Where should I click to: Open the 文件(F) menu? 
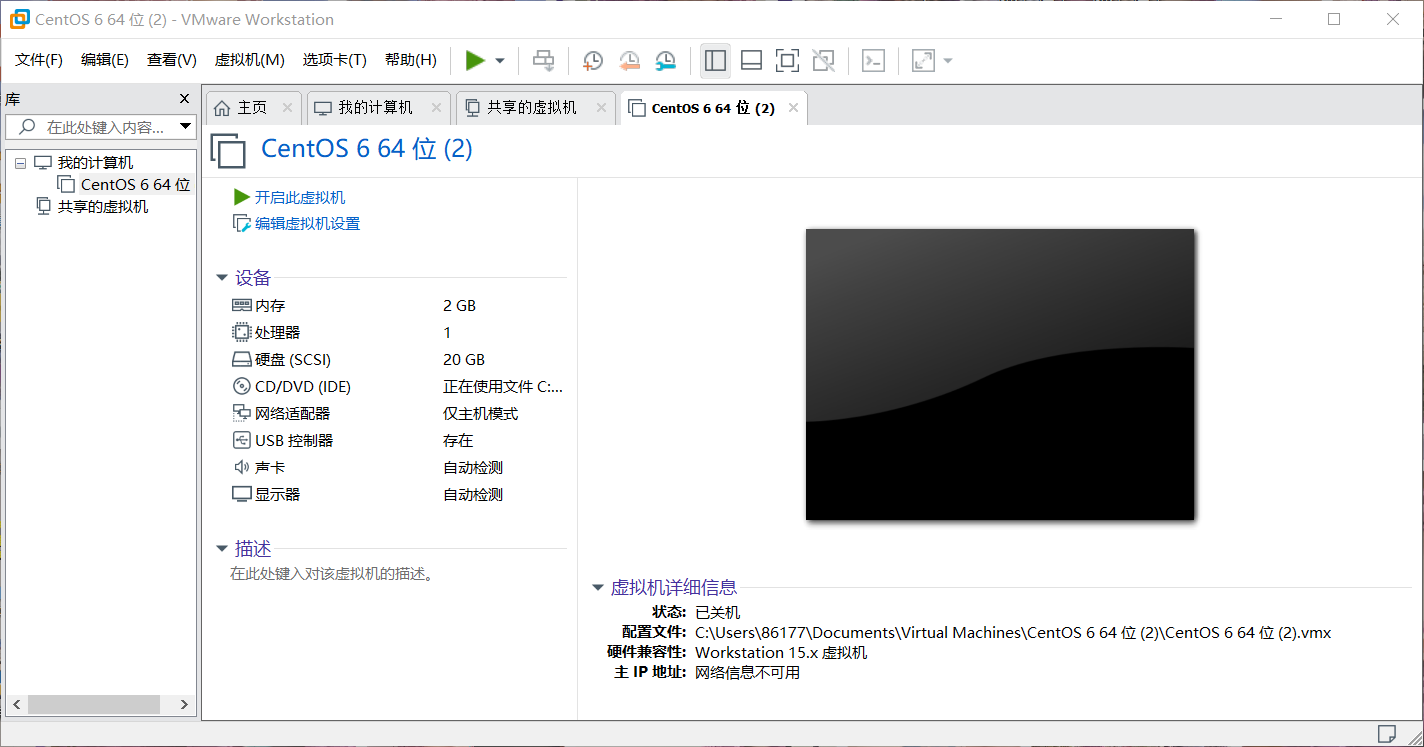click(39, 60)
